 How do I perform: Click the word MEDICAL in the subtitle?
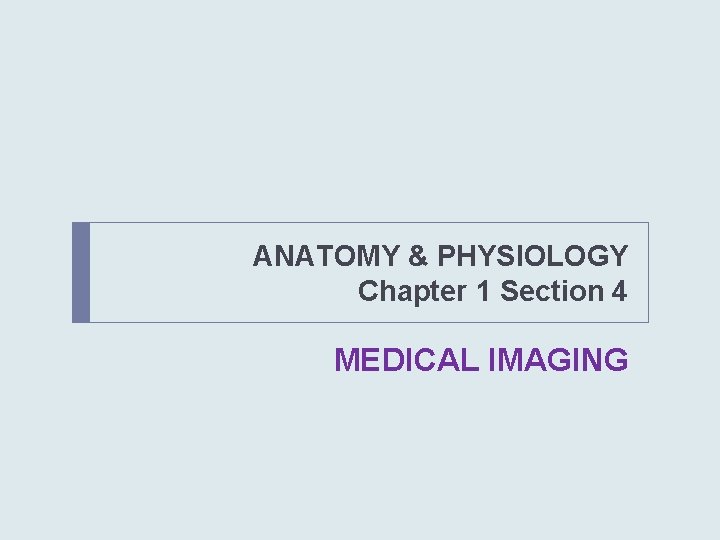click(407, 359)
